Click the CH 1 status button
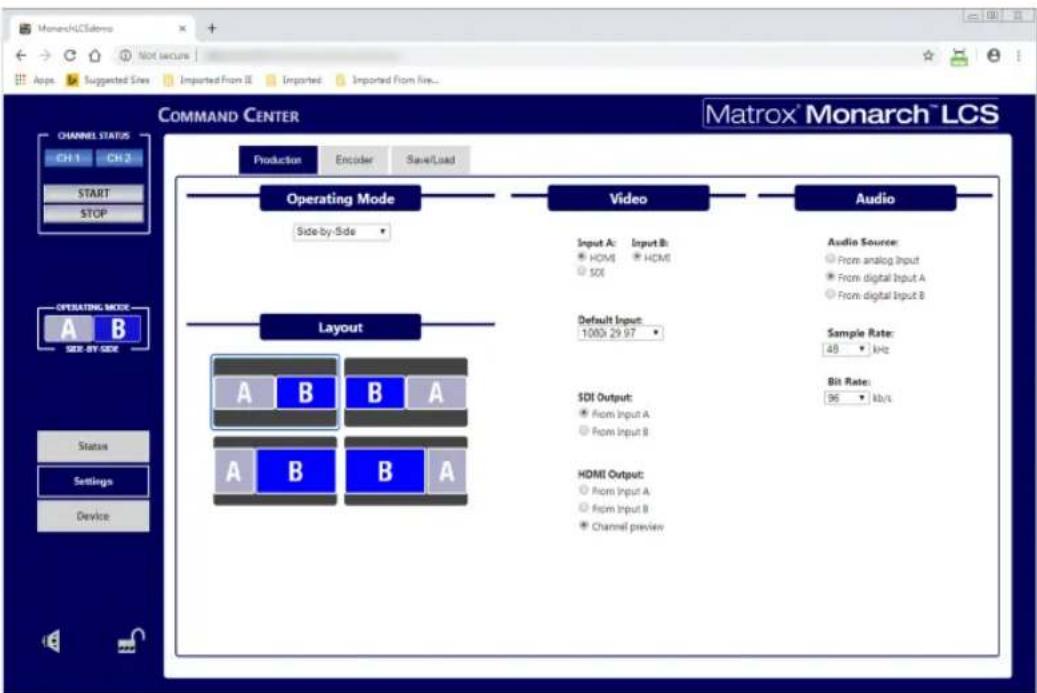This screenshot has height=693, width=1037. tap(68, 158)
